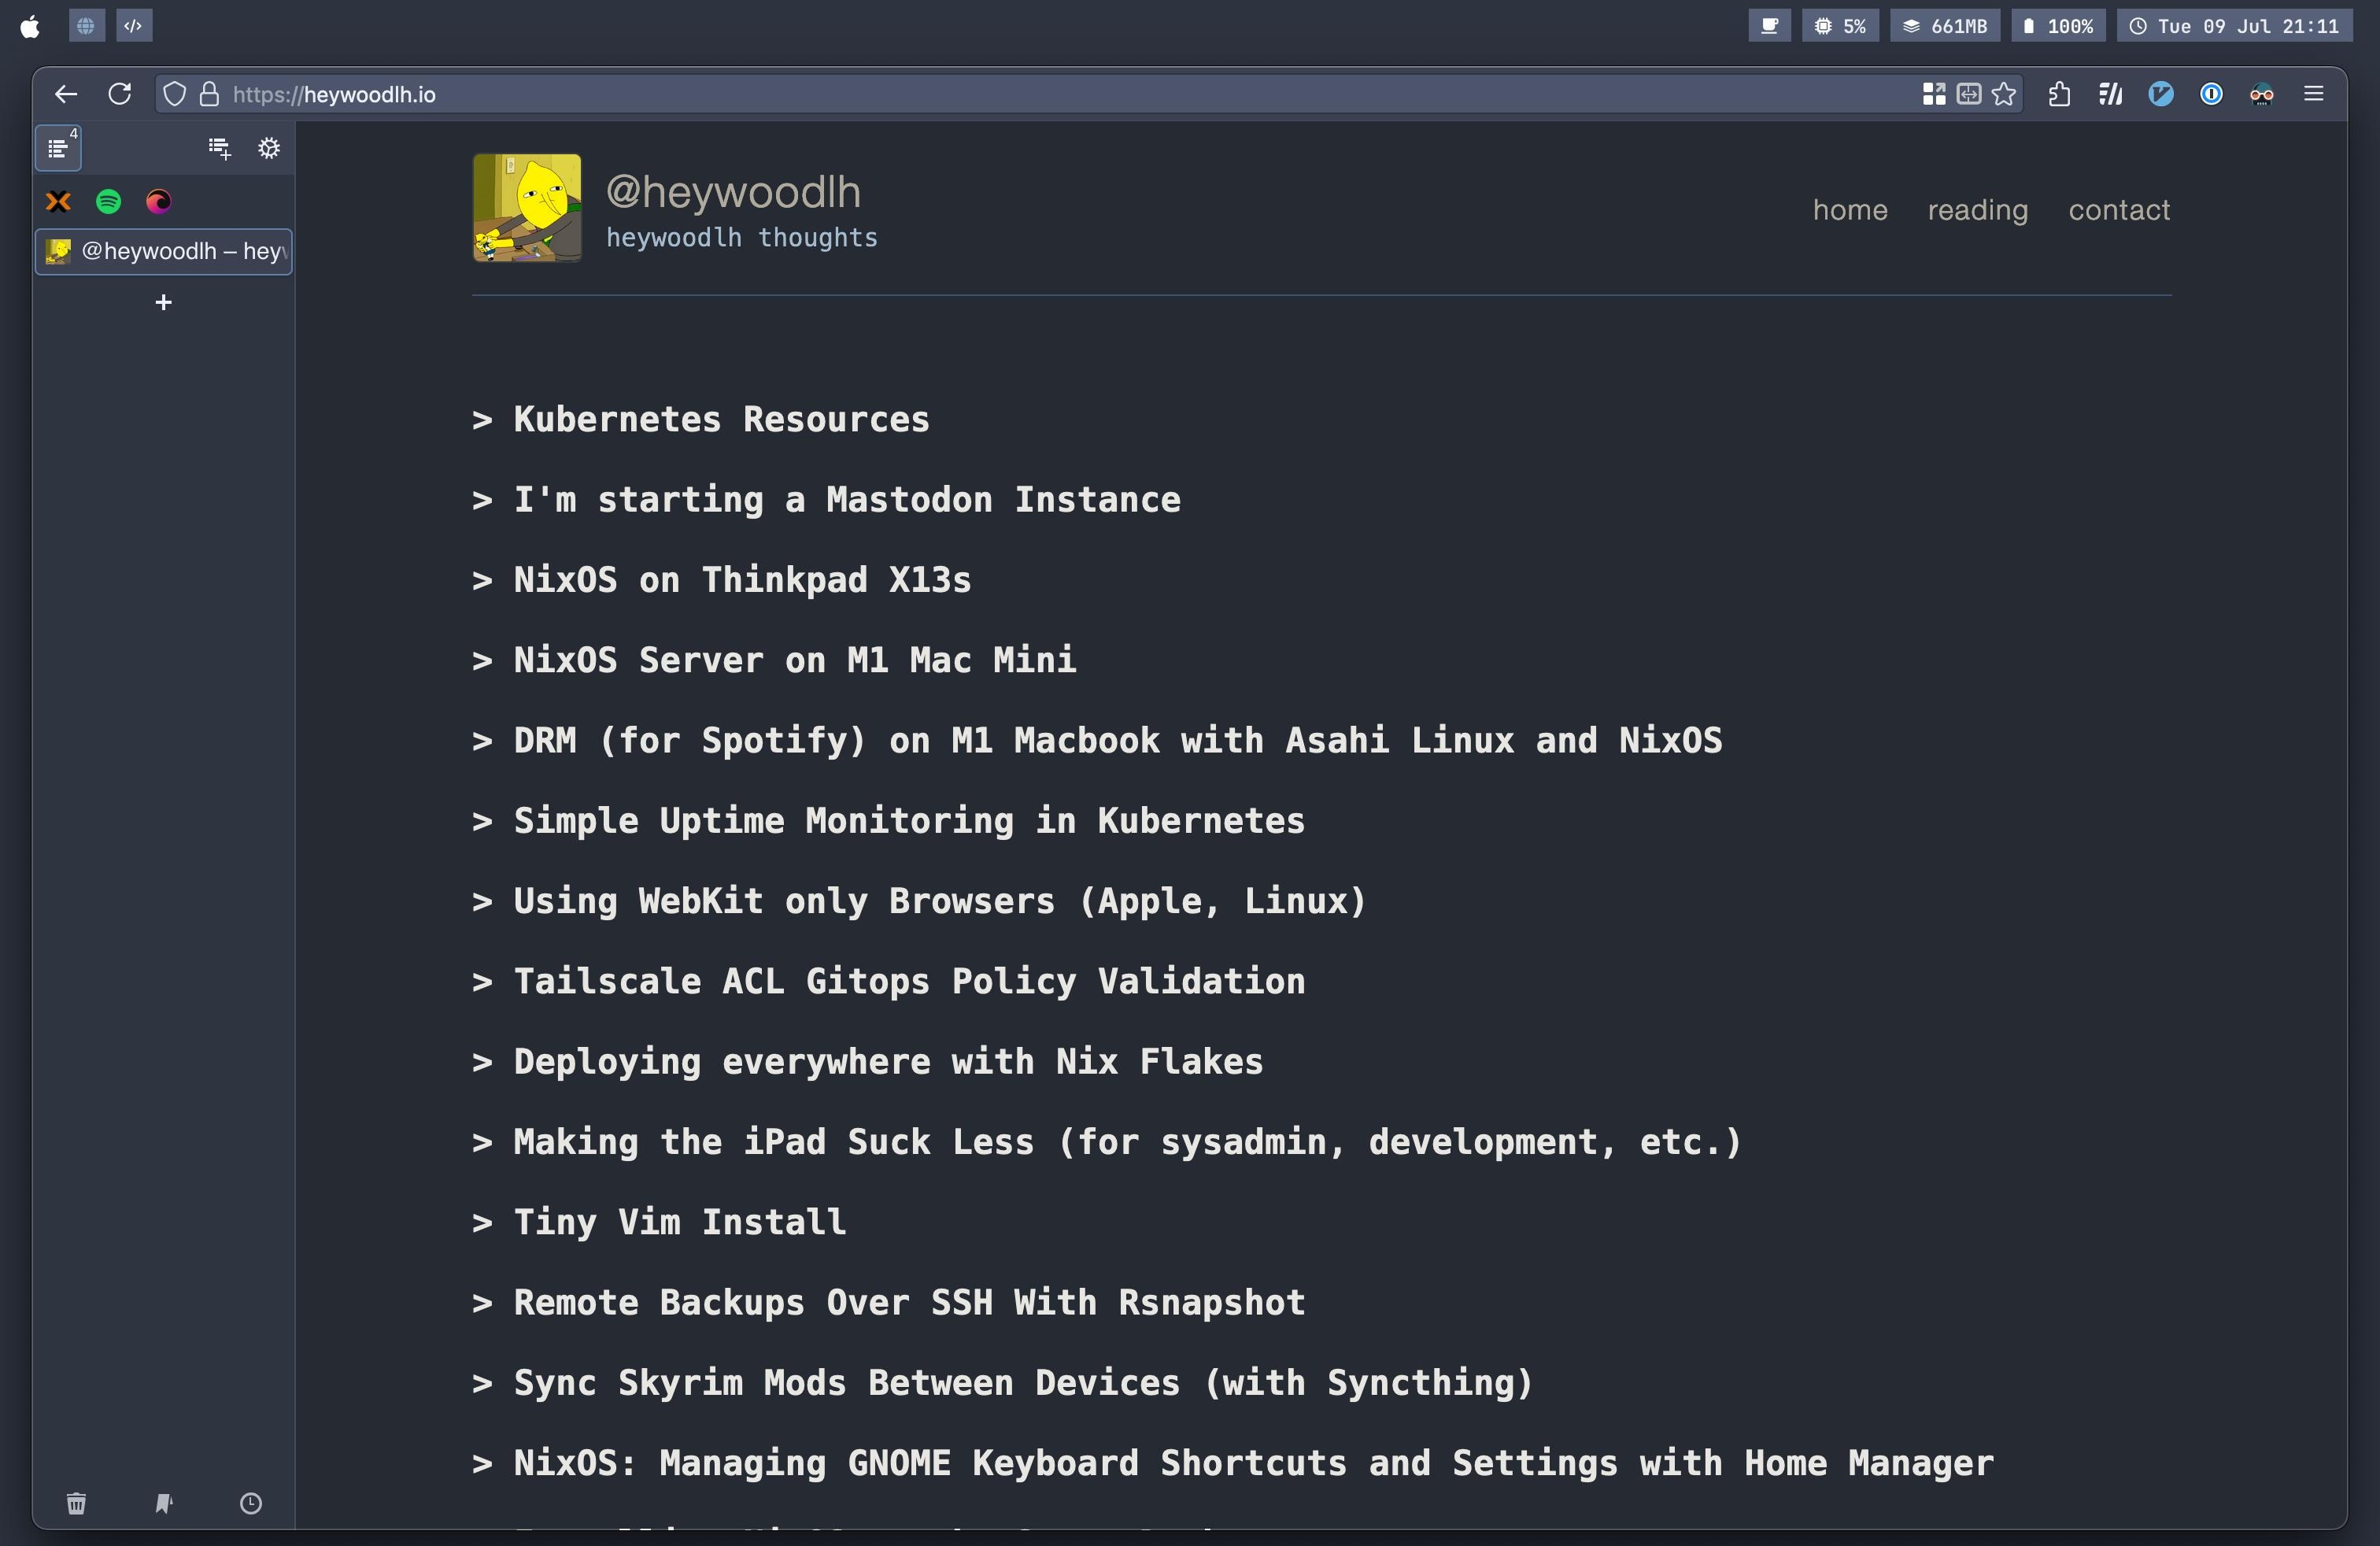Open the grid-with-arrow icon in the URL bar
The width and height of the screenshot is (2380, 1546).
click(1934, 94)
